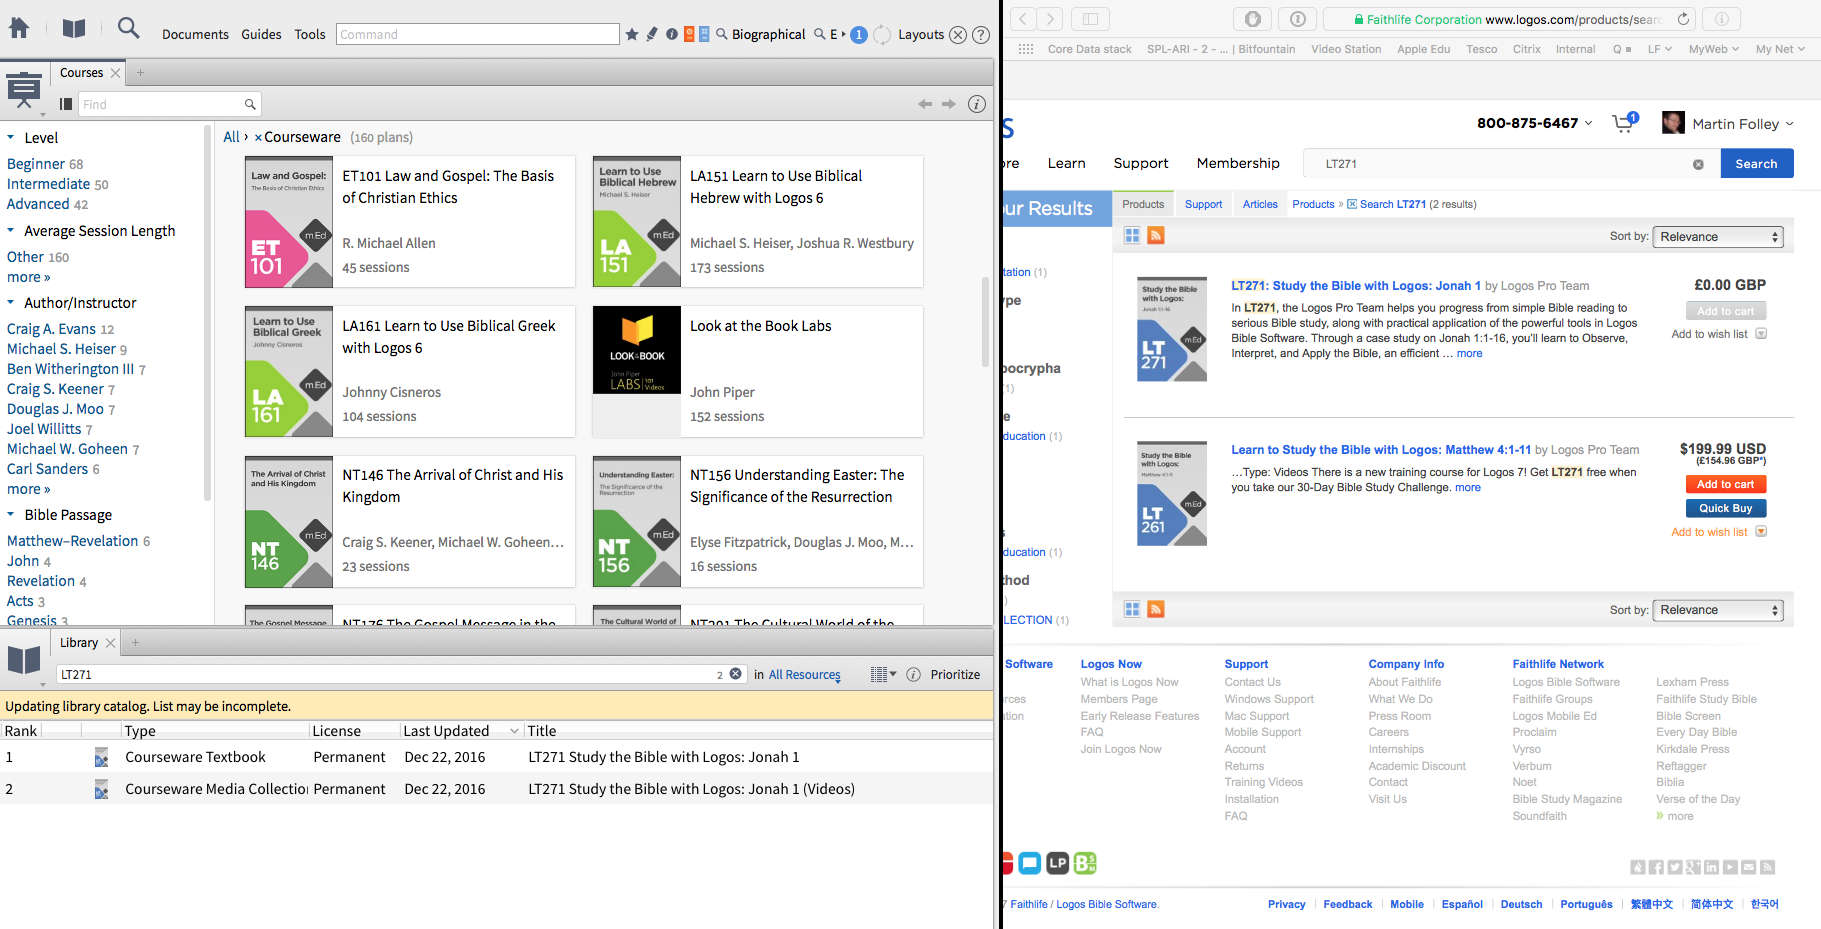Go back with the Courses left arrow

925,104
